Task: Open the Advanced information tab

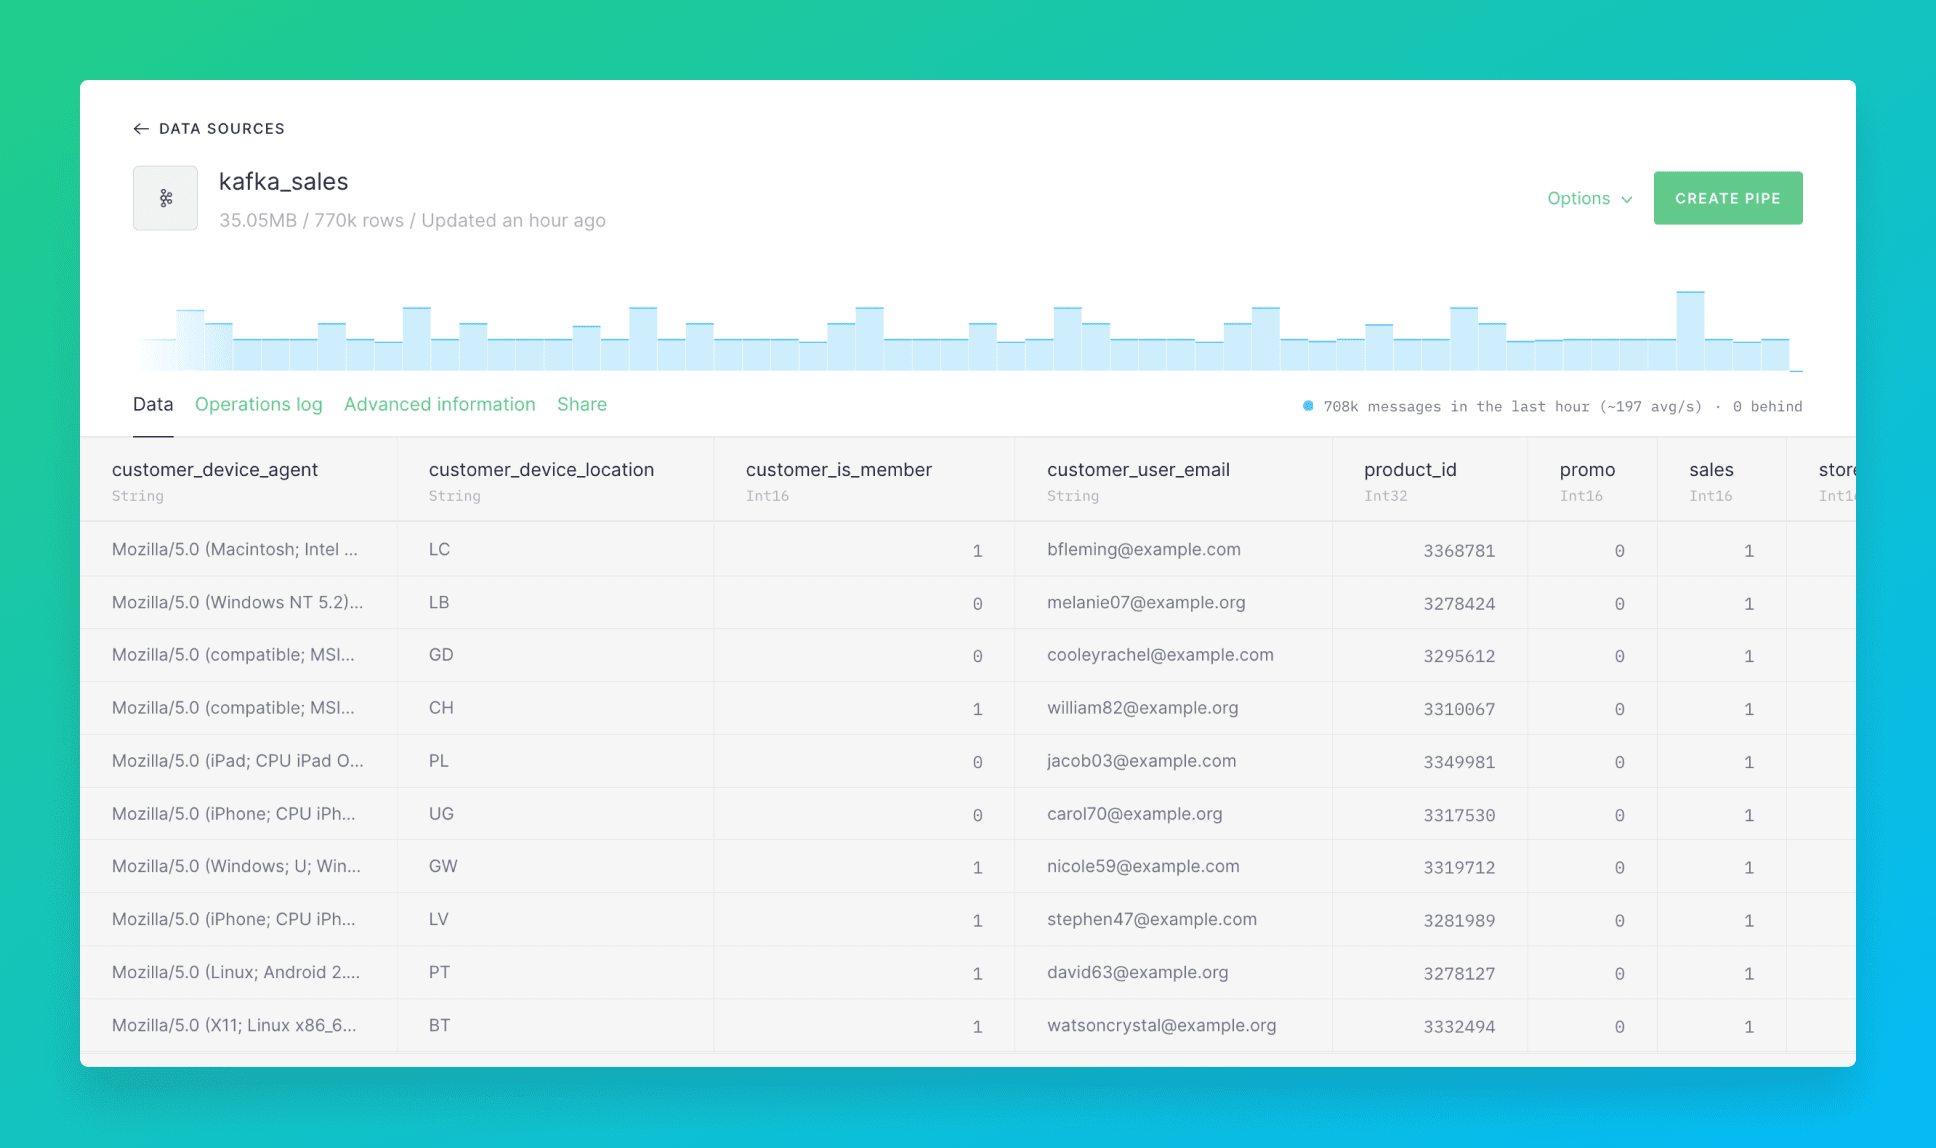Action: point(439,404)
